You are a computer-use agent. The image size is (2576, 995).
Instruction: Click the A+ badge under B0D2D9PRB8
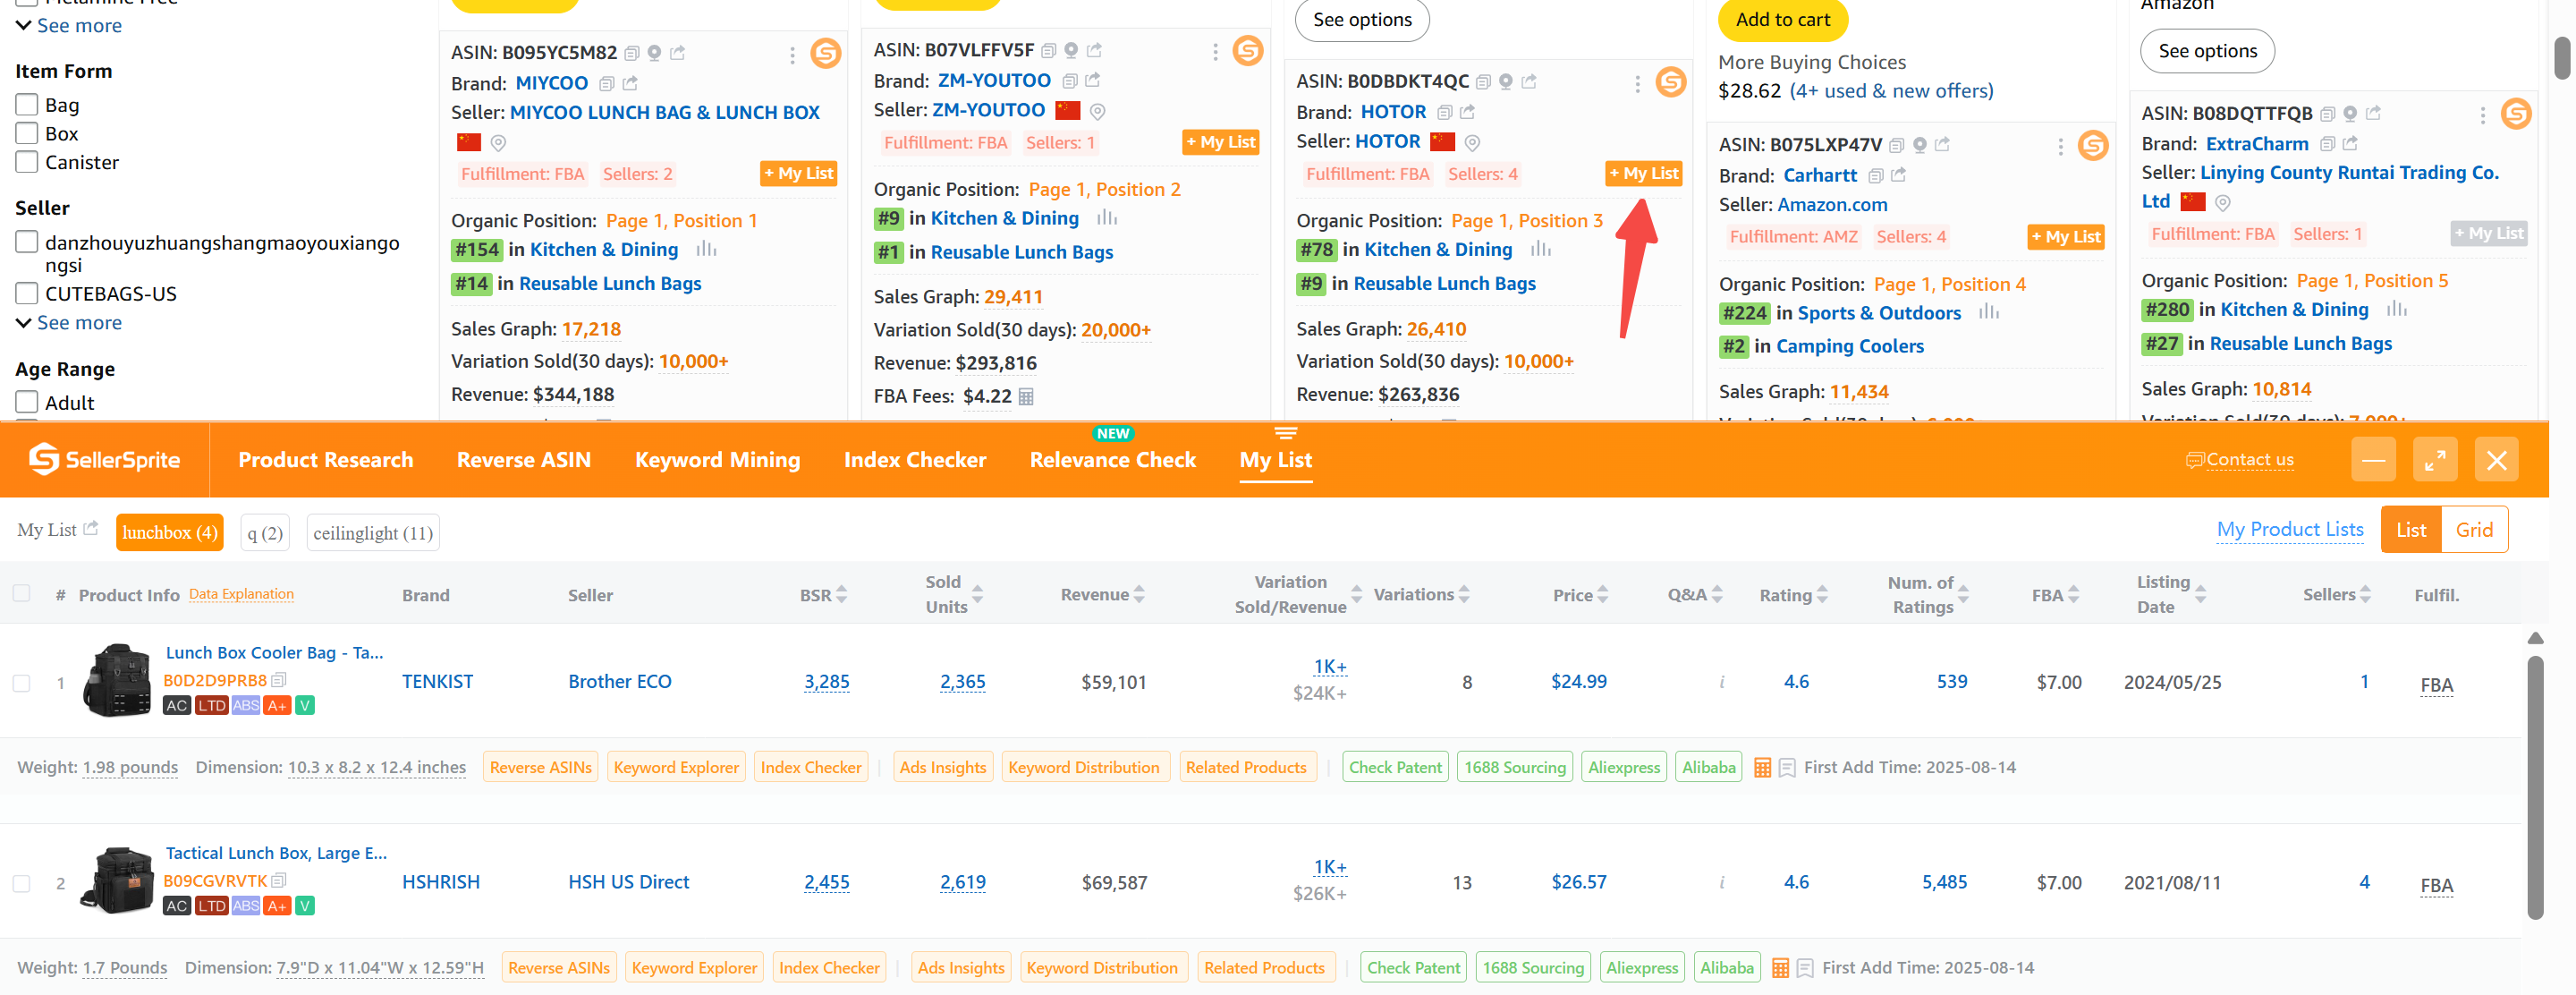[x=277, y=706]
